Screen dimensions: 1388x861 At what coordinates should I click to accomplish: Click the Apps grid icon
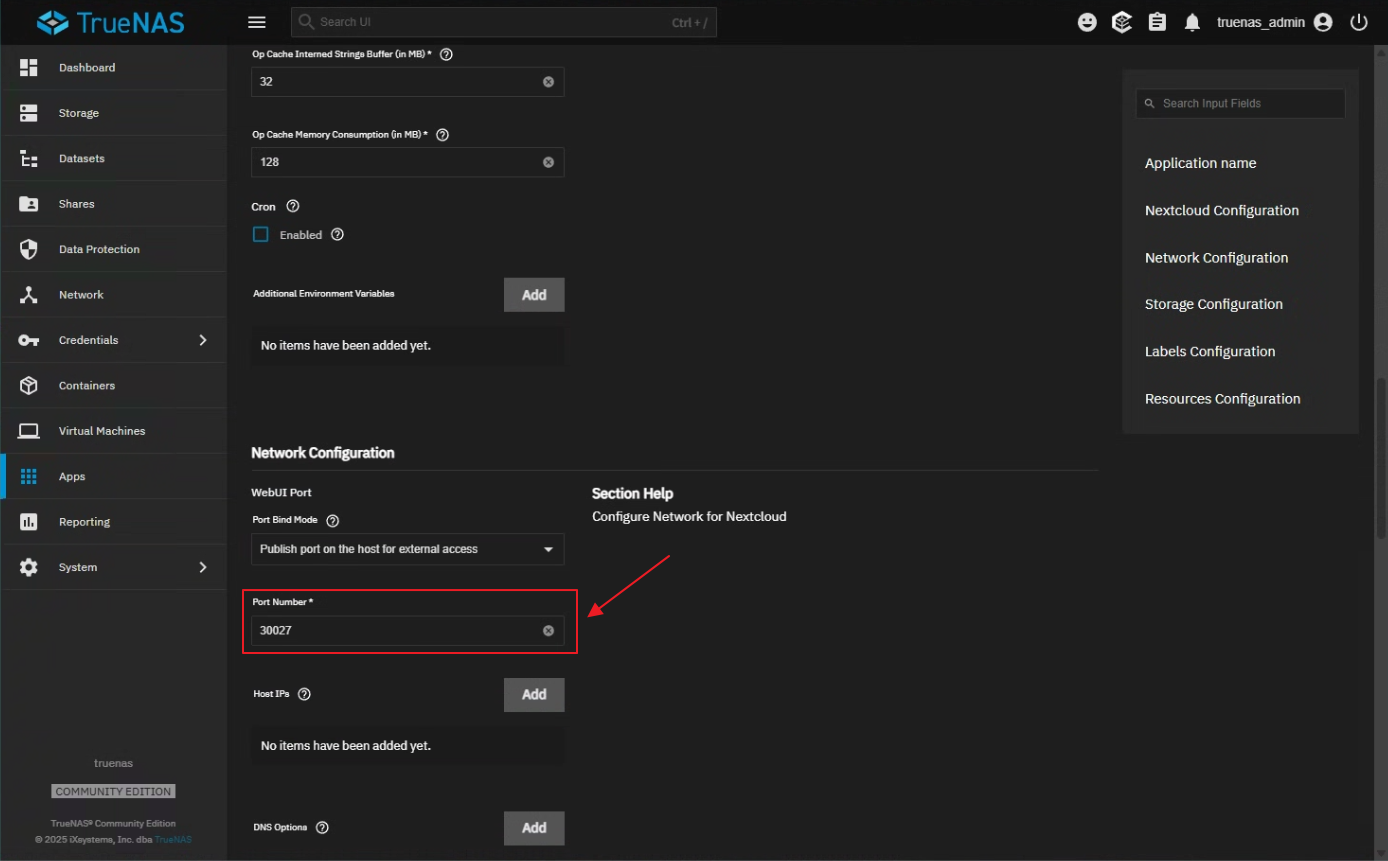coord(29,476)
